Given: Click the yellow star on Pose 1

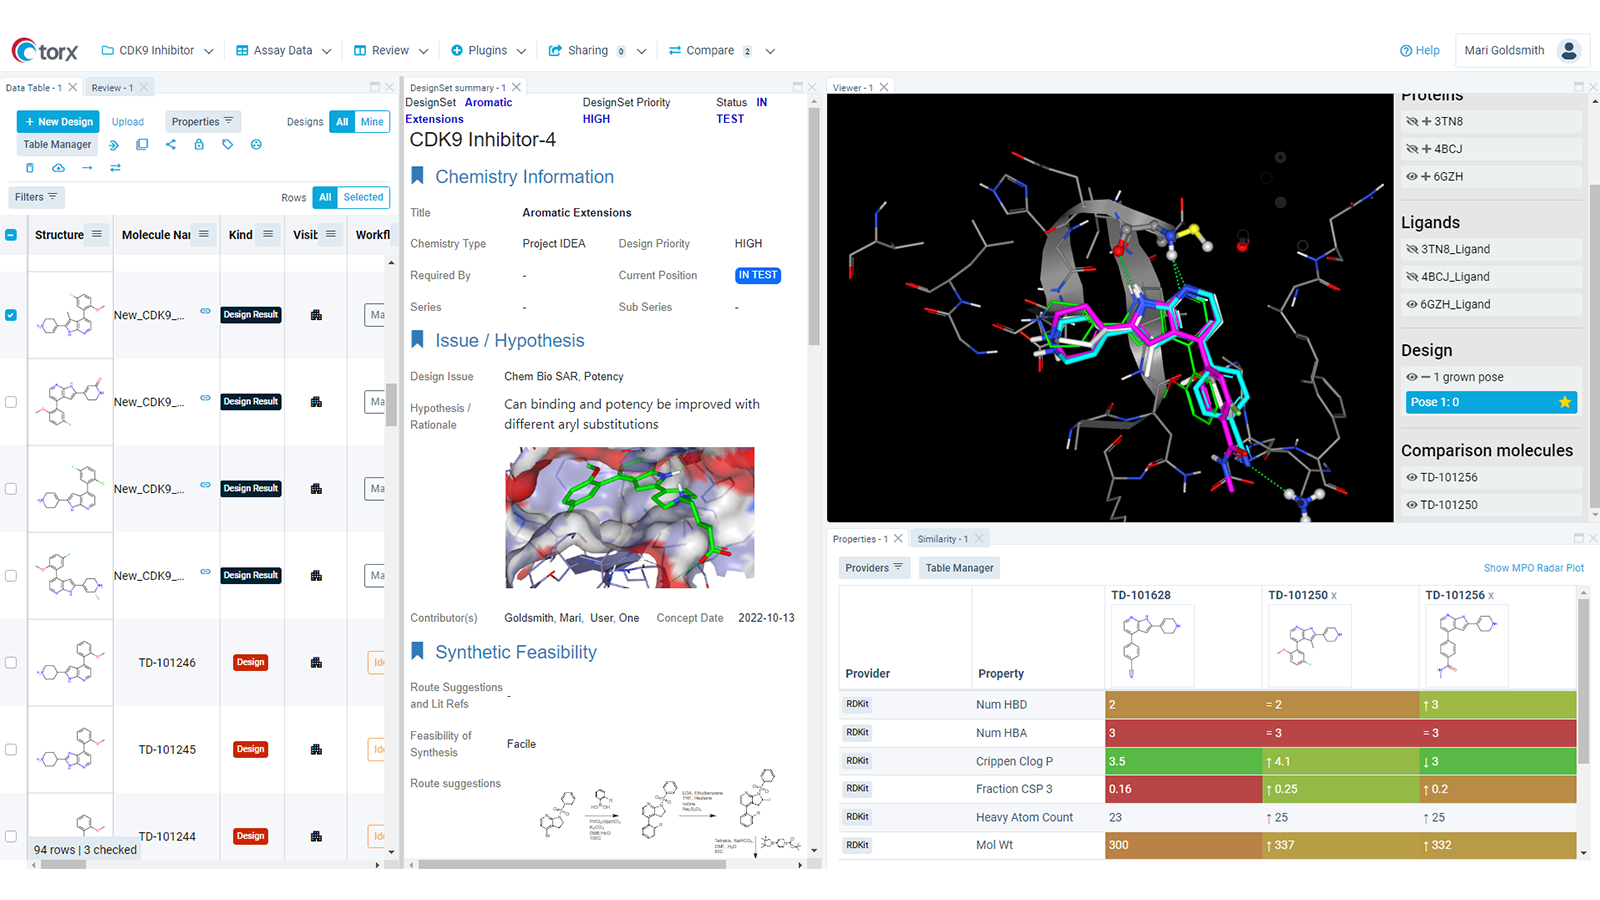Looking at the screenshot, I should point(1564,402).
